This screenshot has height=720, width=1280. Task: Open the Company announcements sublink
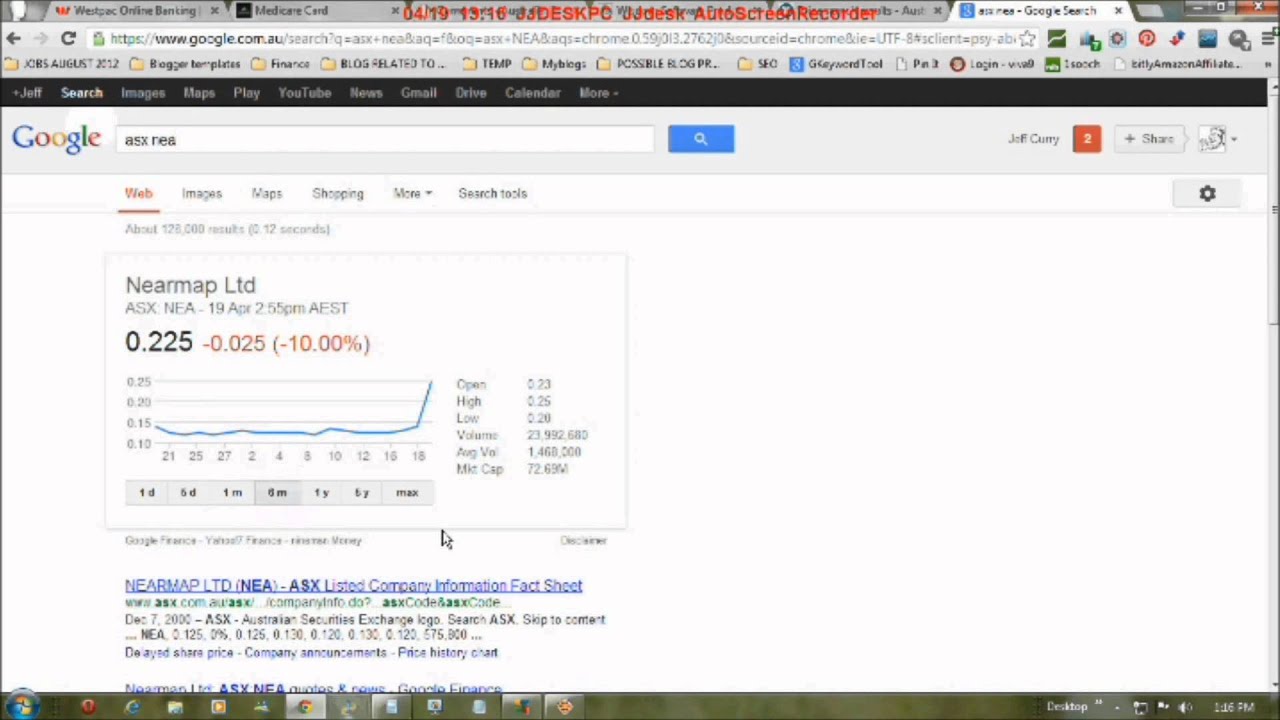[x=315, y=653]
